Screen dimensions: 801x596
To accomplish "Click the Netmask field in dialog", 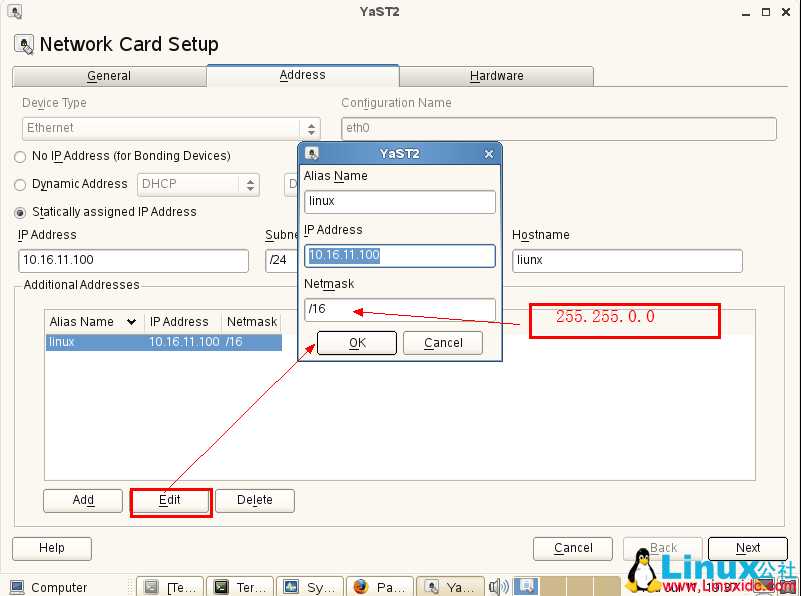I will pos(399,309).
